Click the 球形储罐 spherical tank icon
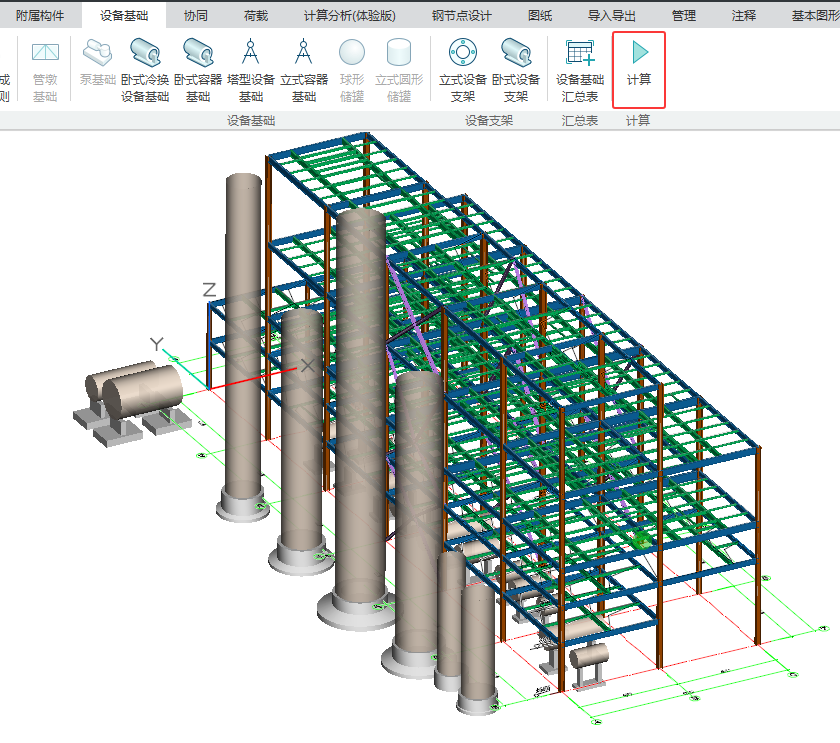 [351, 70]
